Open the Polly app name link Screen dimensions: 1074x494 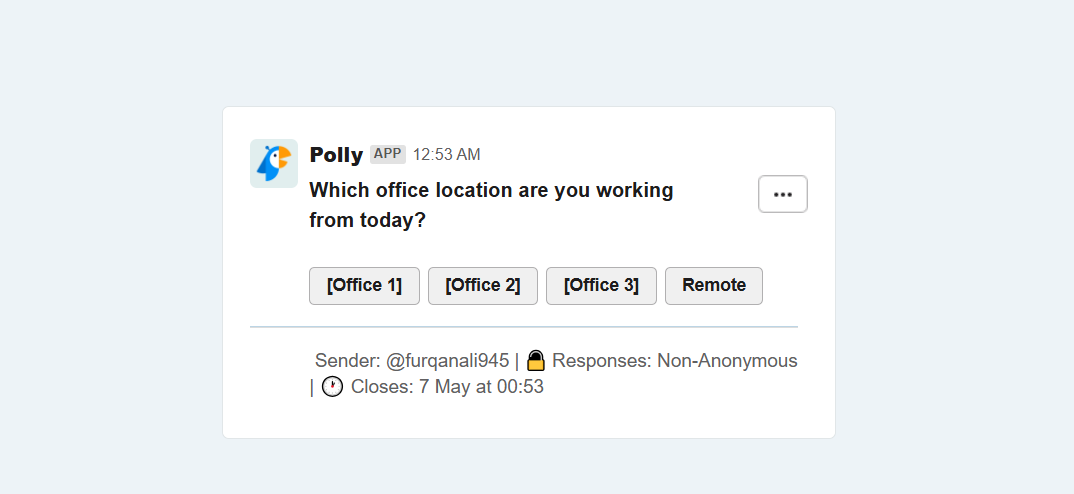pos(336,155)
